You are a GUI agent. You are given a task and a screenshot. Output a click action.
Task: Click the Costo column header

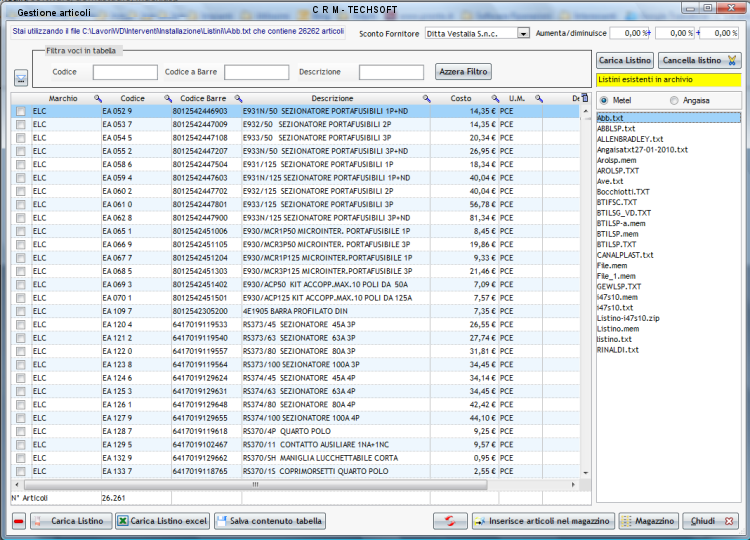tap(461, 99)
